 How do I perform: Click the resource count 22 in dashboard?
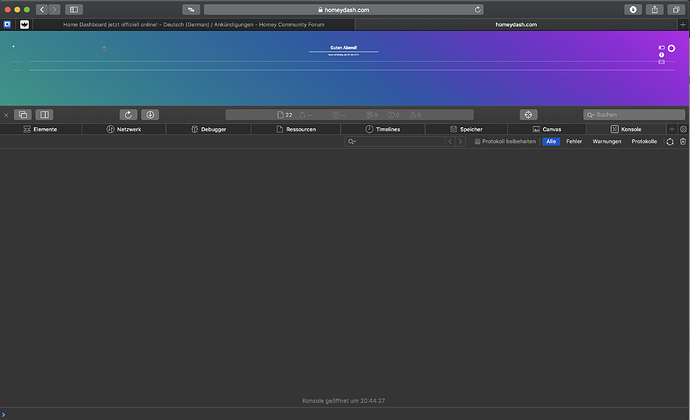pyautogui.click(x=285, y=114)
